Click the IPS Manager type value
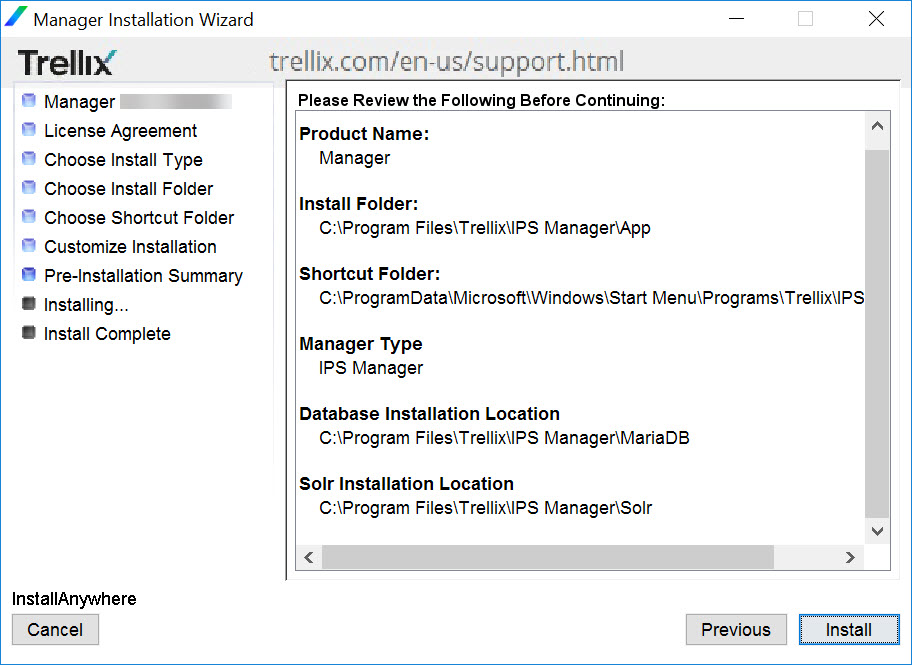The width and height of the screenshot is (912, 665). pyautogui.click(x=370, y=368)
